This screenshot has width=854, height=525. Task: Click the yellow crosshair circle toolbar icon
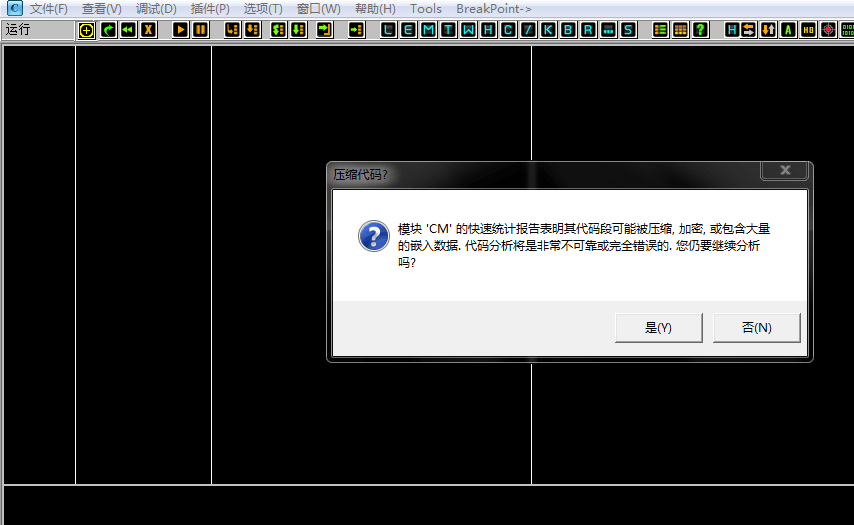[86, 30]
